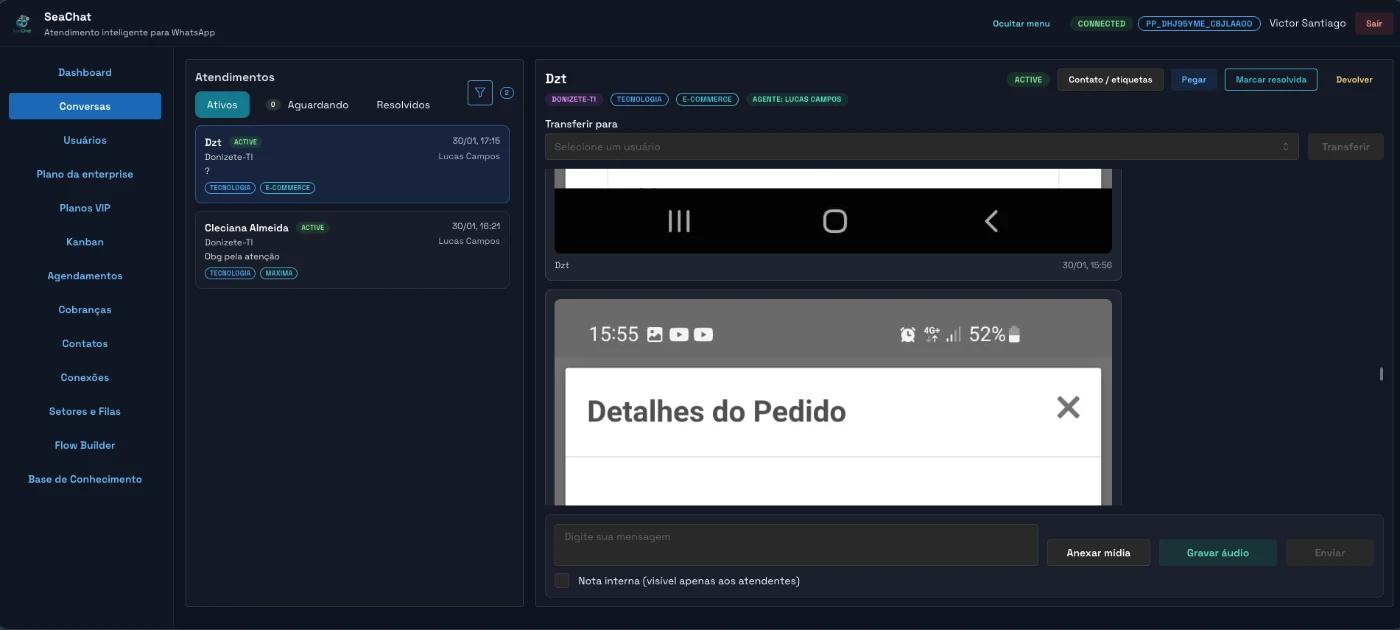This screenshot has width=1400, height=630.
Task: Open the conversations filter funnel icon
Action: (x=480, y=93)
